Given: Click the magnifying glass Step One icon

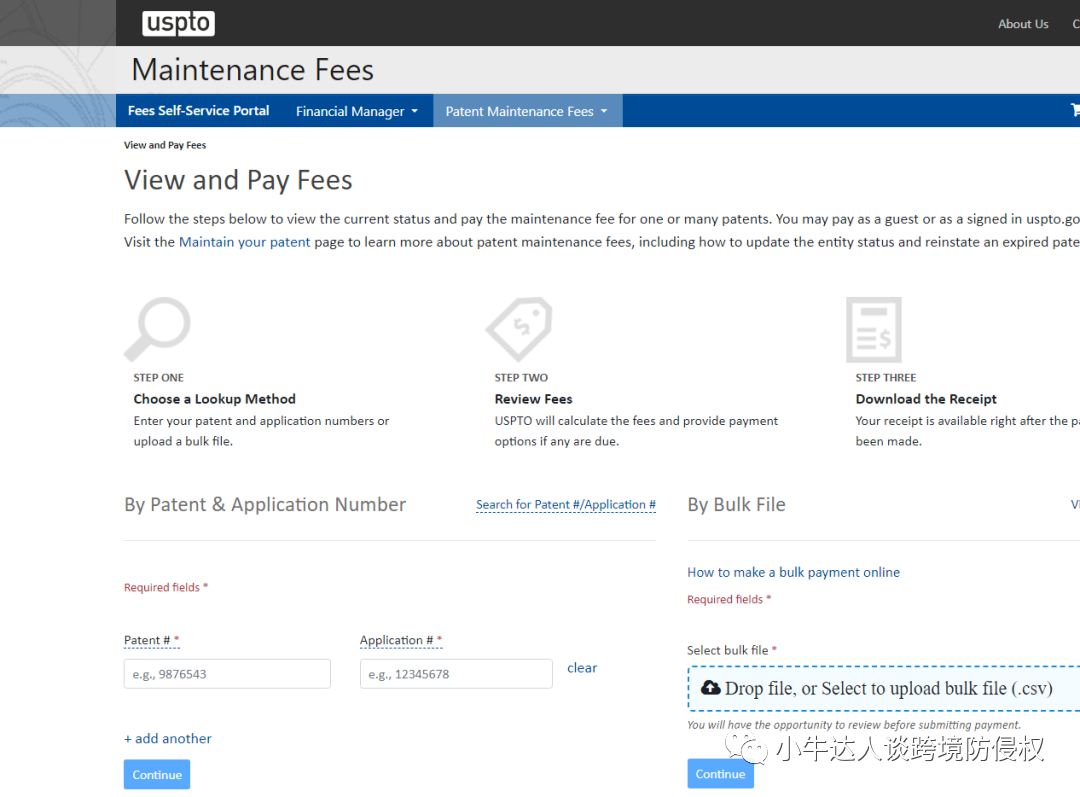Looking at the screenshot, I should [x=158, y=329].
